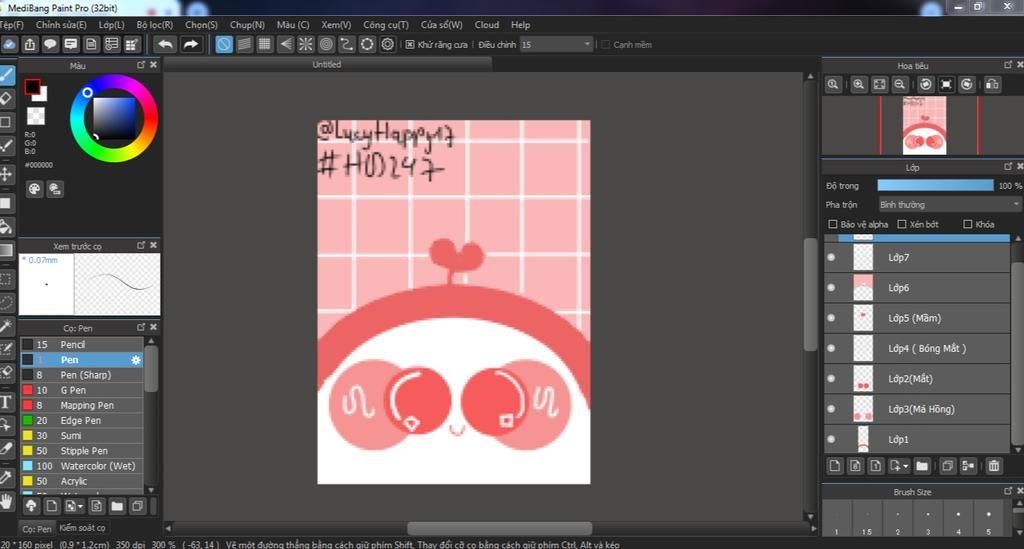Open the Pha trộn blending mode dropdown

[x=949, y=204]
